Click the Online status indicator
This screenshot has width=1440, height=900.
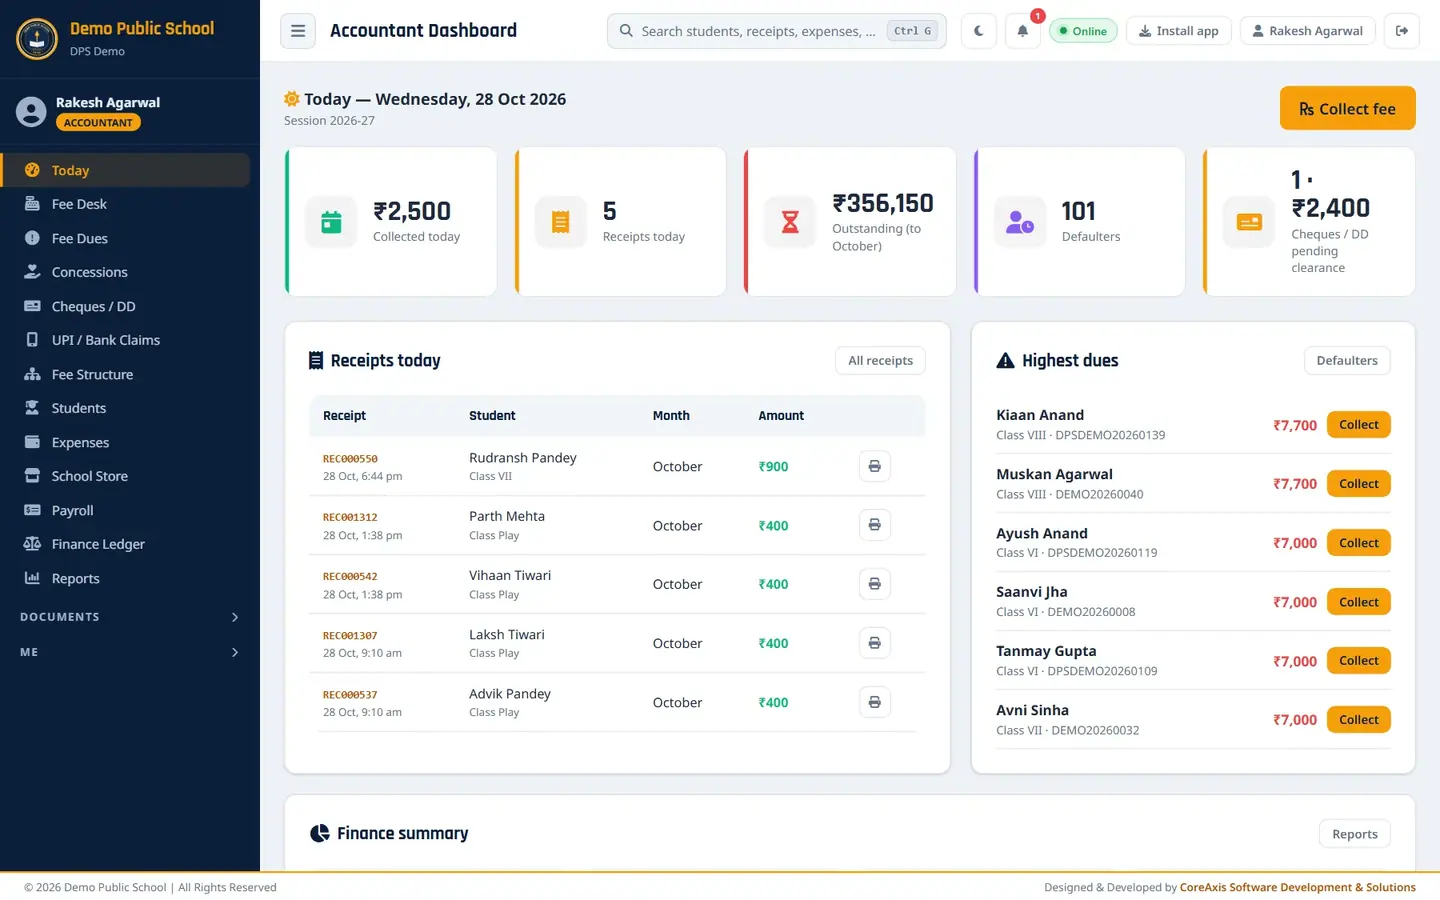click(1083, 31)
